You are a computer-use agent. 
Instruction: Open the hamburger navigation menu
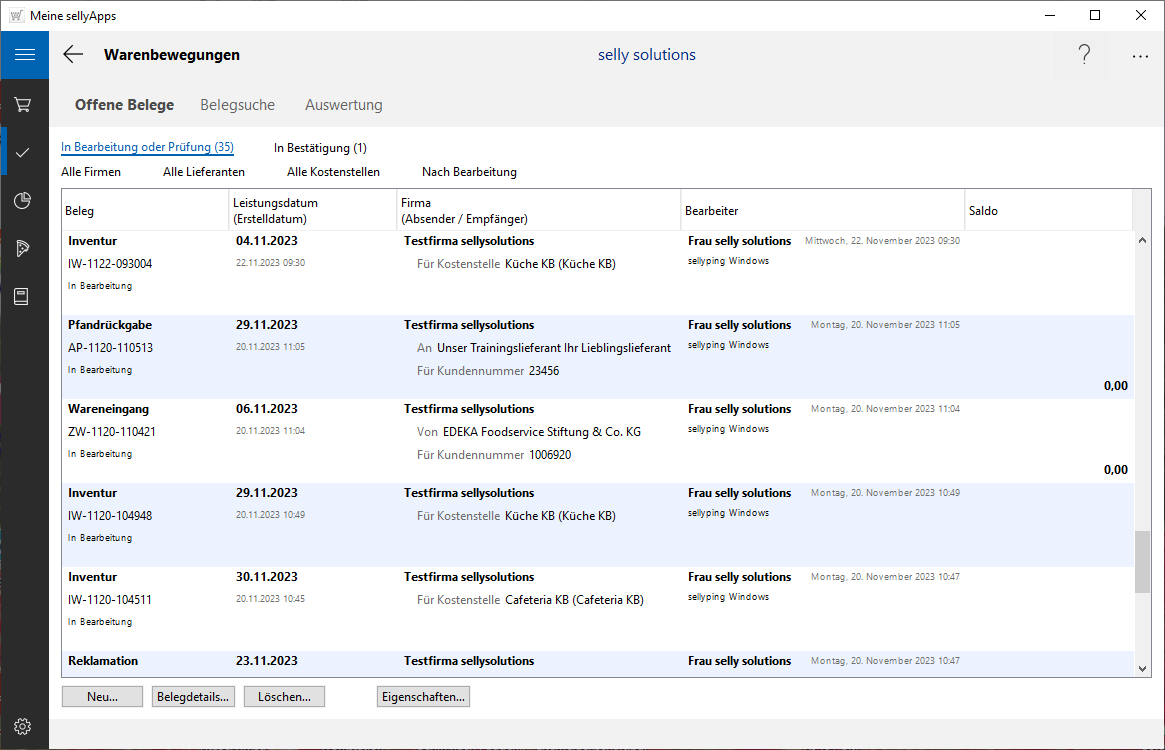(x=24, y=55)
